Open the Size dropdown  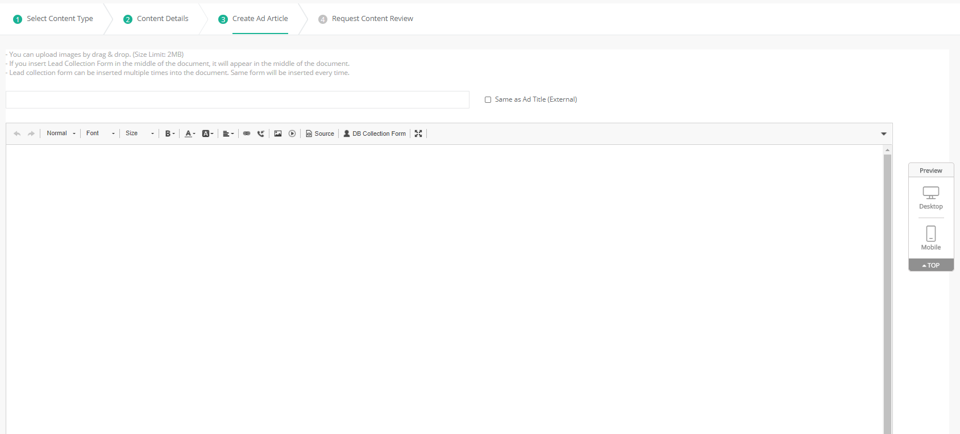(x=139, y=133)
